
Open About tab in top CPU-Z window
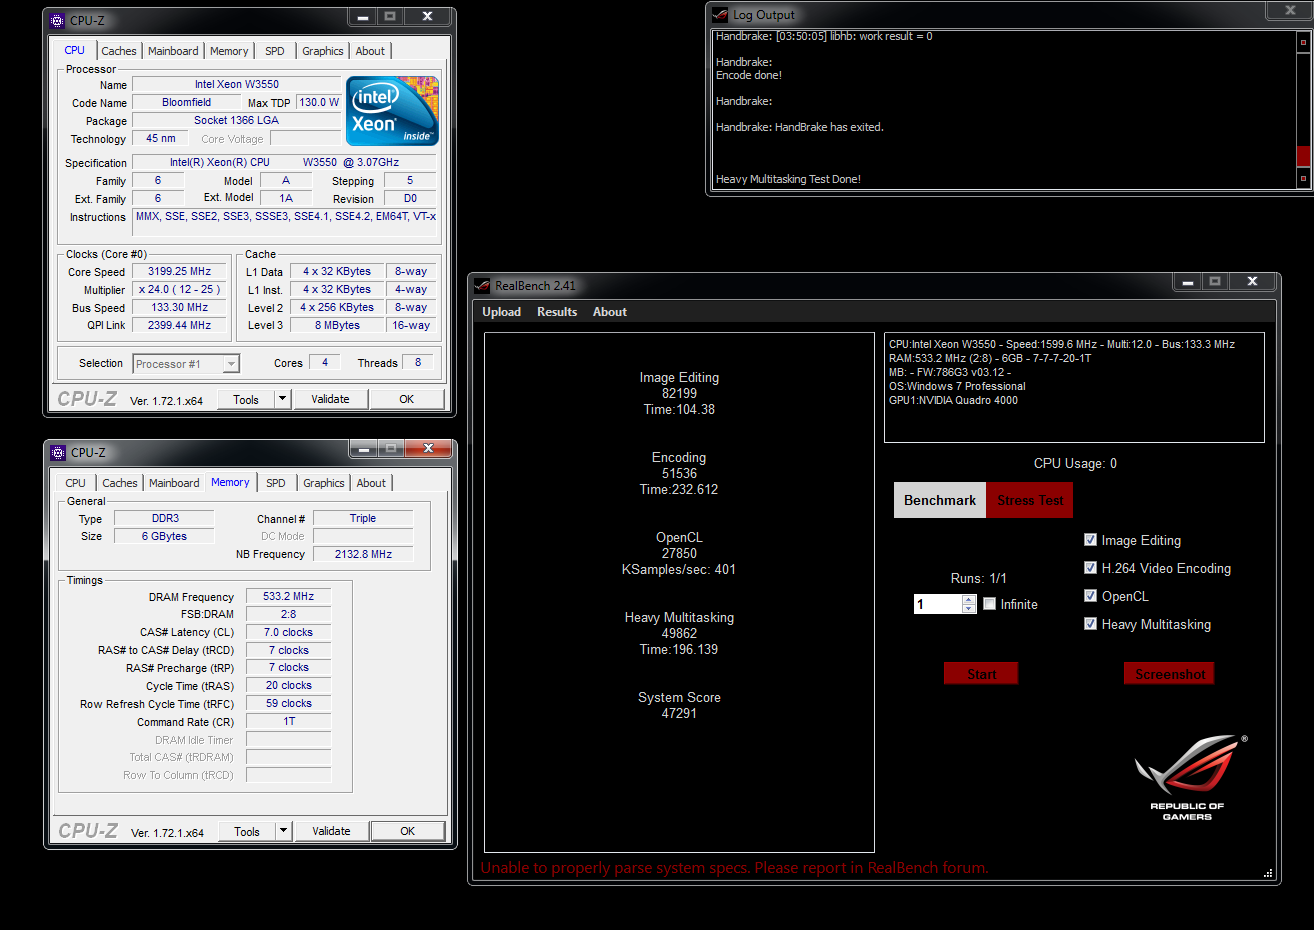pos(370,51)
